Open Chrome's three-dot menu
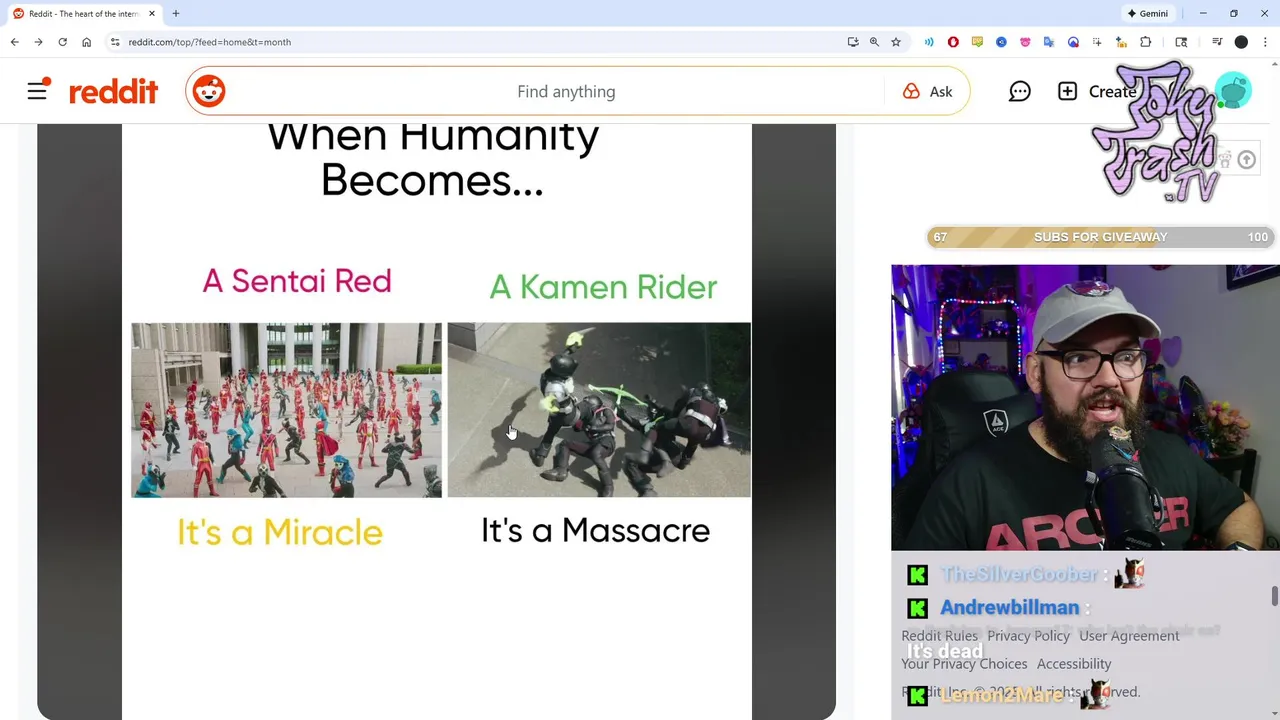The height and width of the screenshot is (720, 1280). point(1265,42)
